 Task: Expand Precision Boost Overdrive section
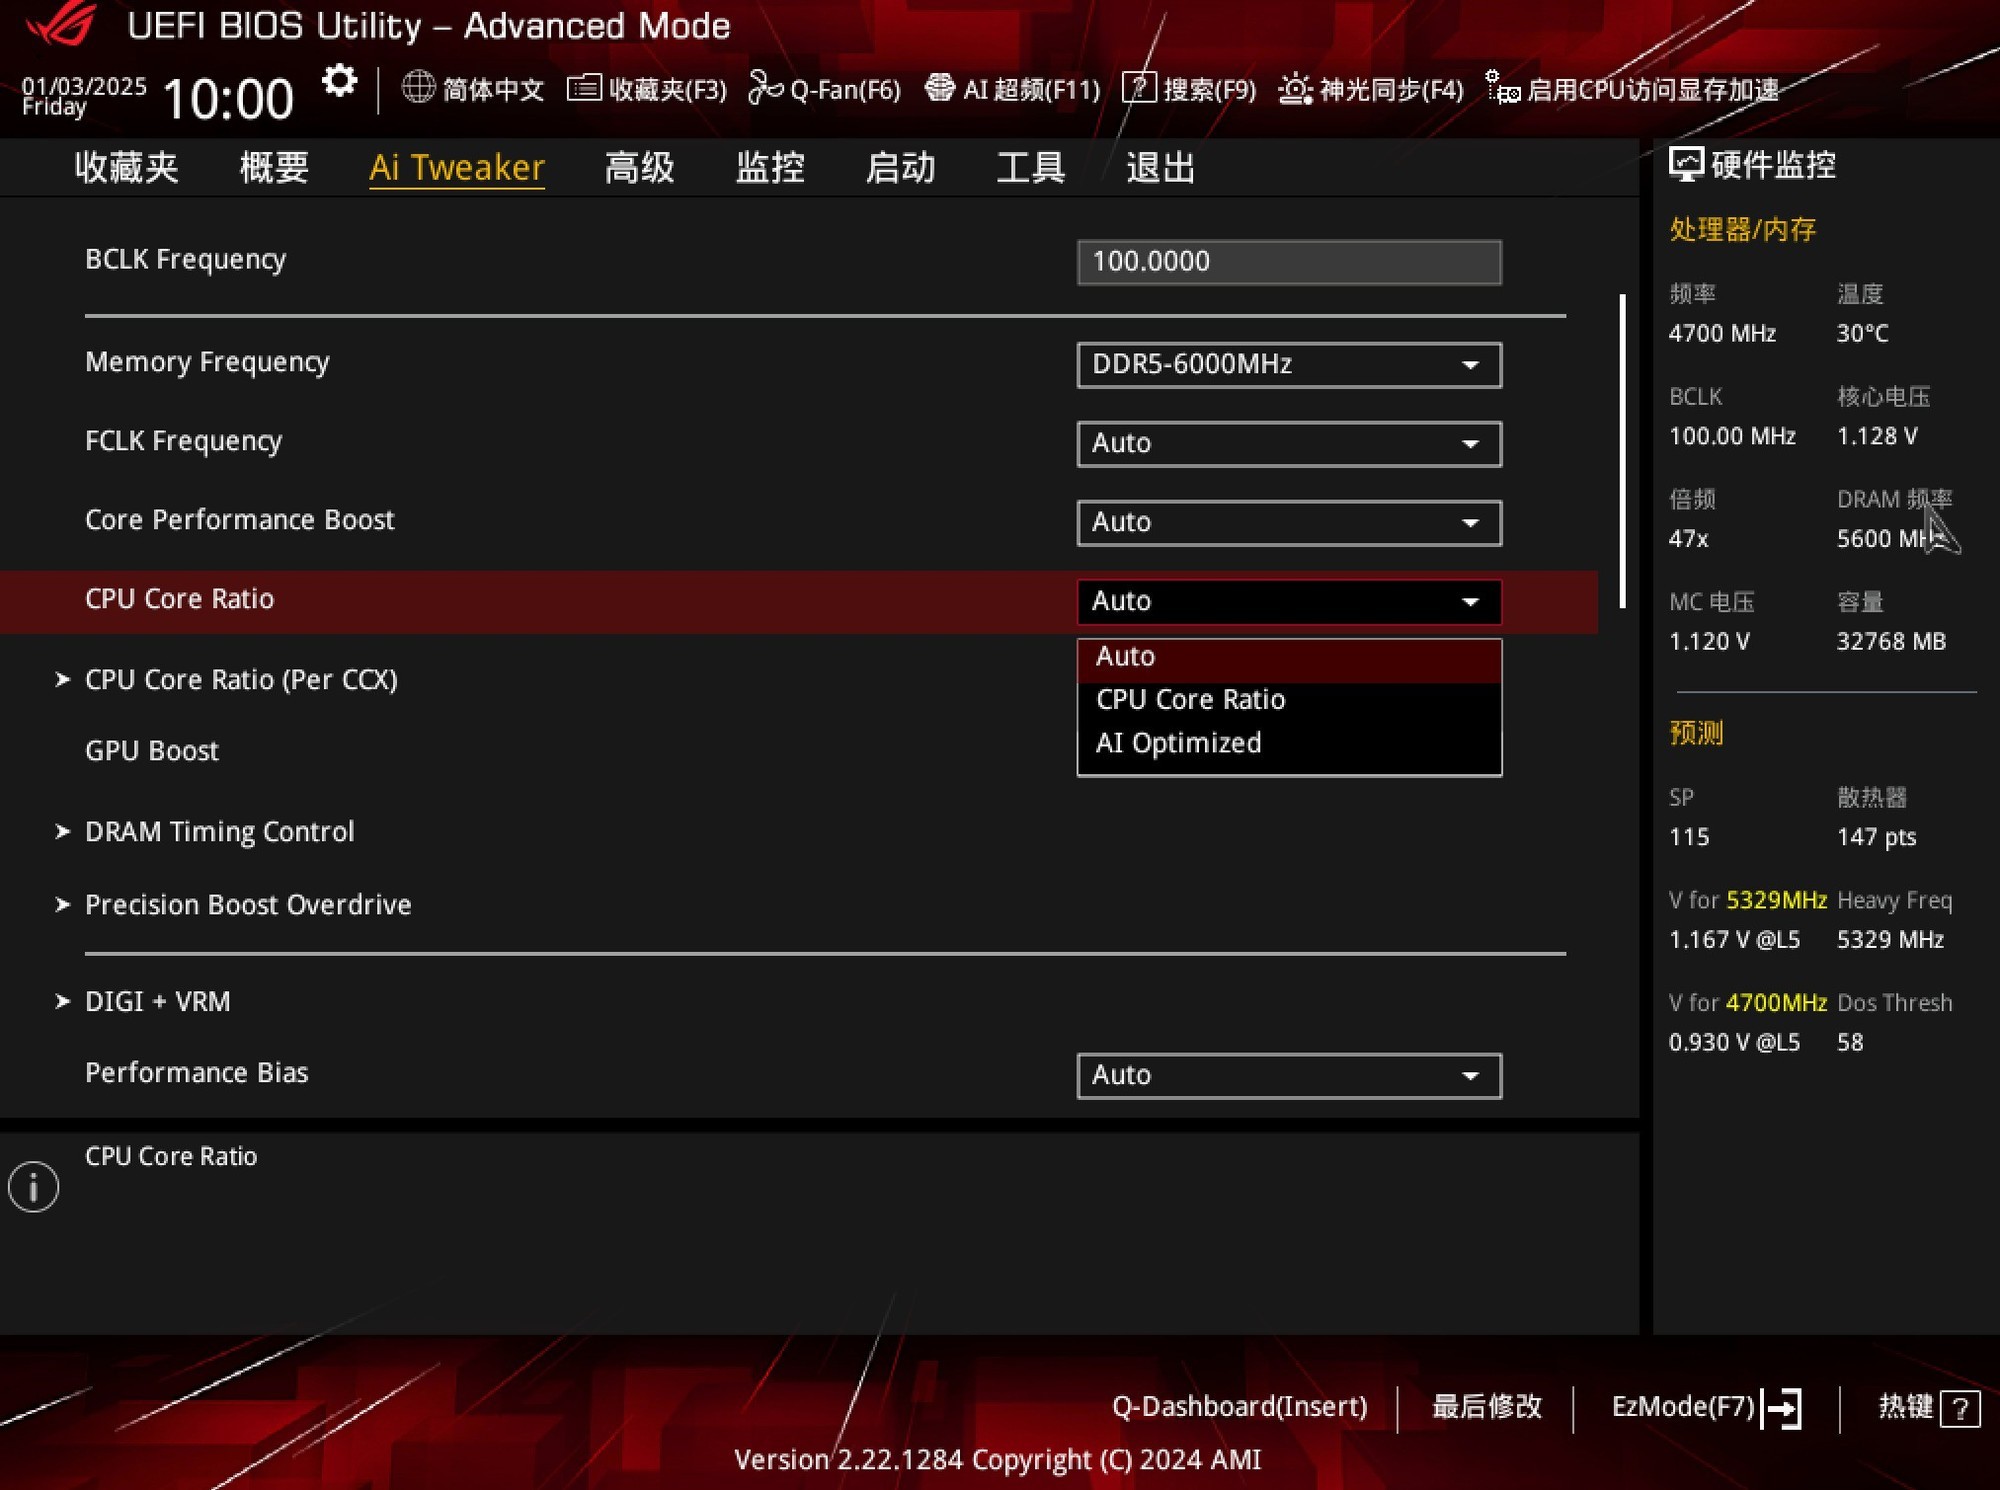point(246,905)
